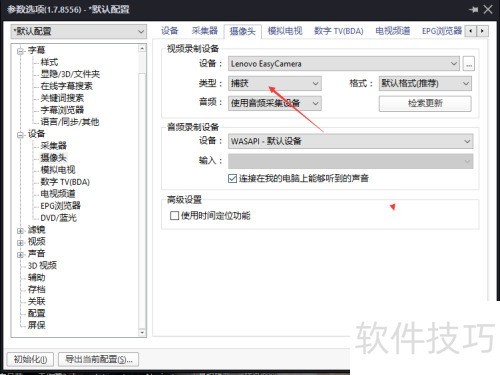
Task: Click the ellipsis button beside video device
Action: pos(469,63)
